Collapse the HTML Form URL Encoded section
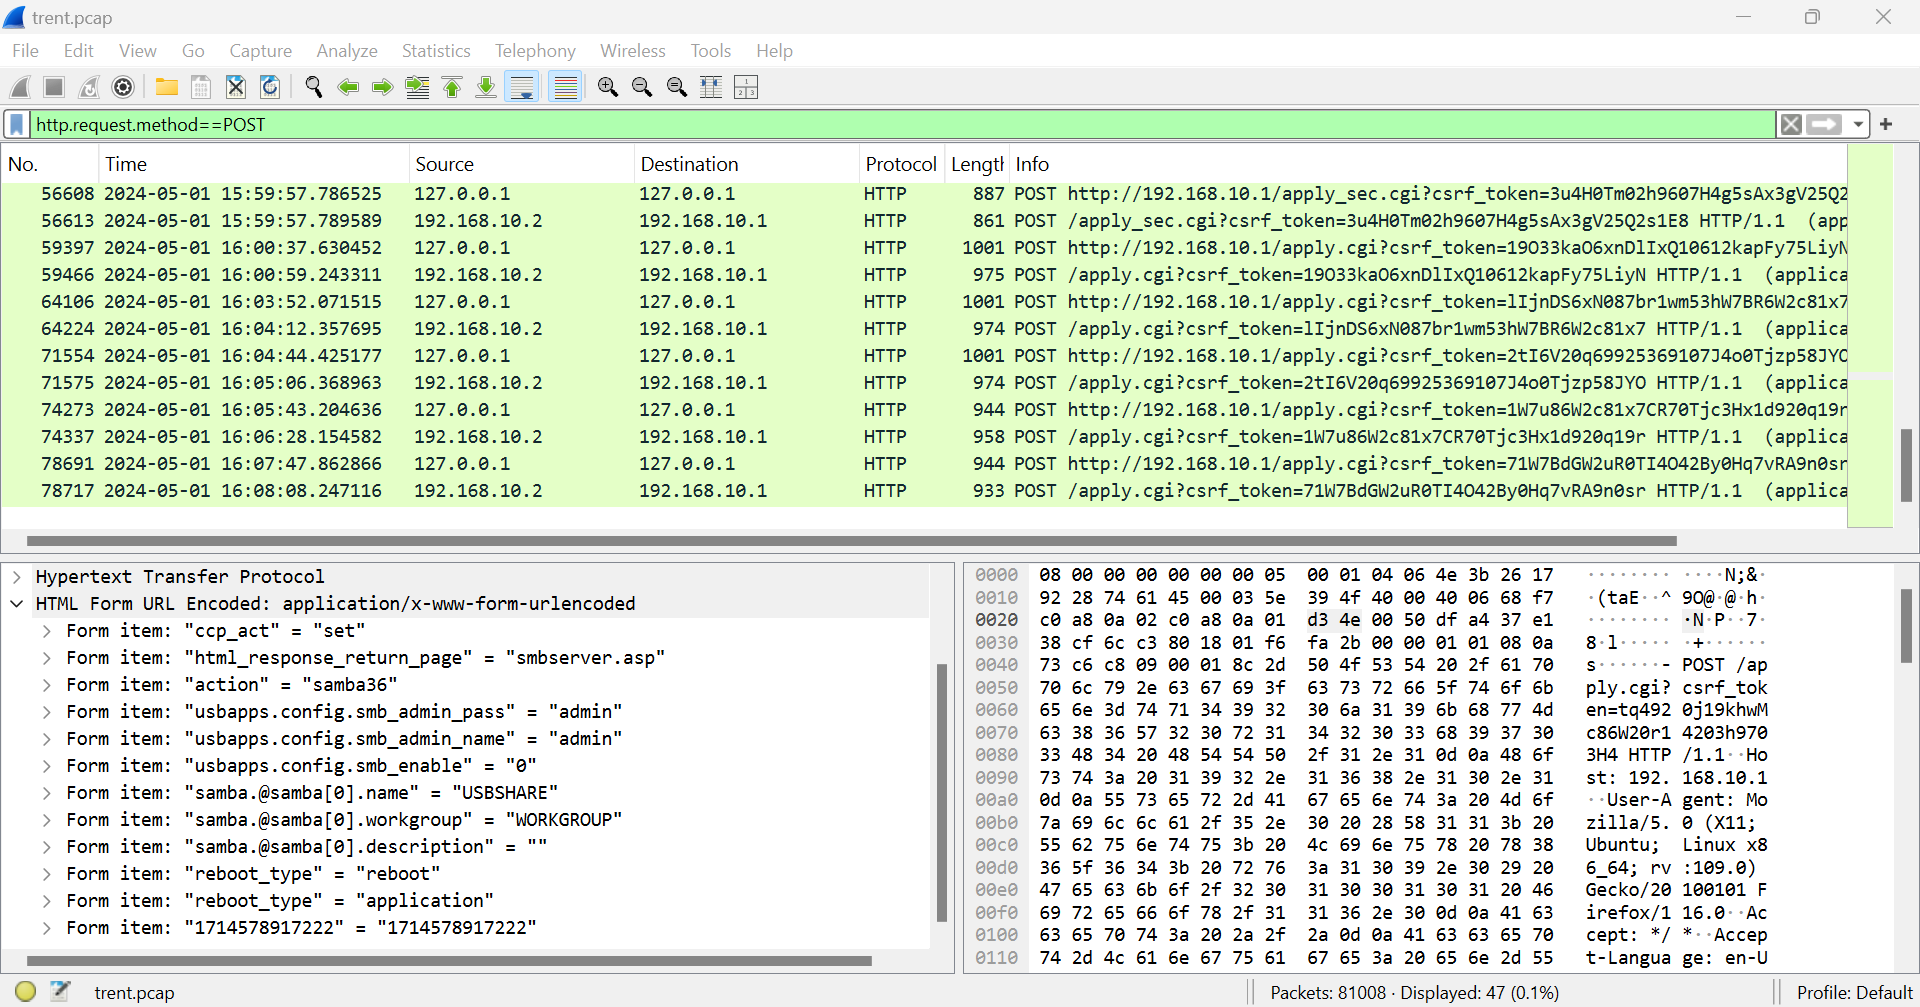Image resolution: width=1920 pixels, height=1007 pixels. 17,604
